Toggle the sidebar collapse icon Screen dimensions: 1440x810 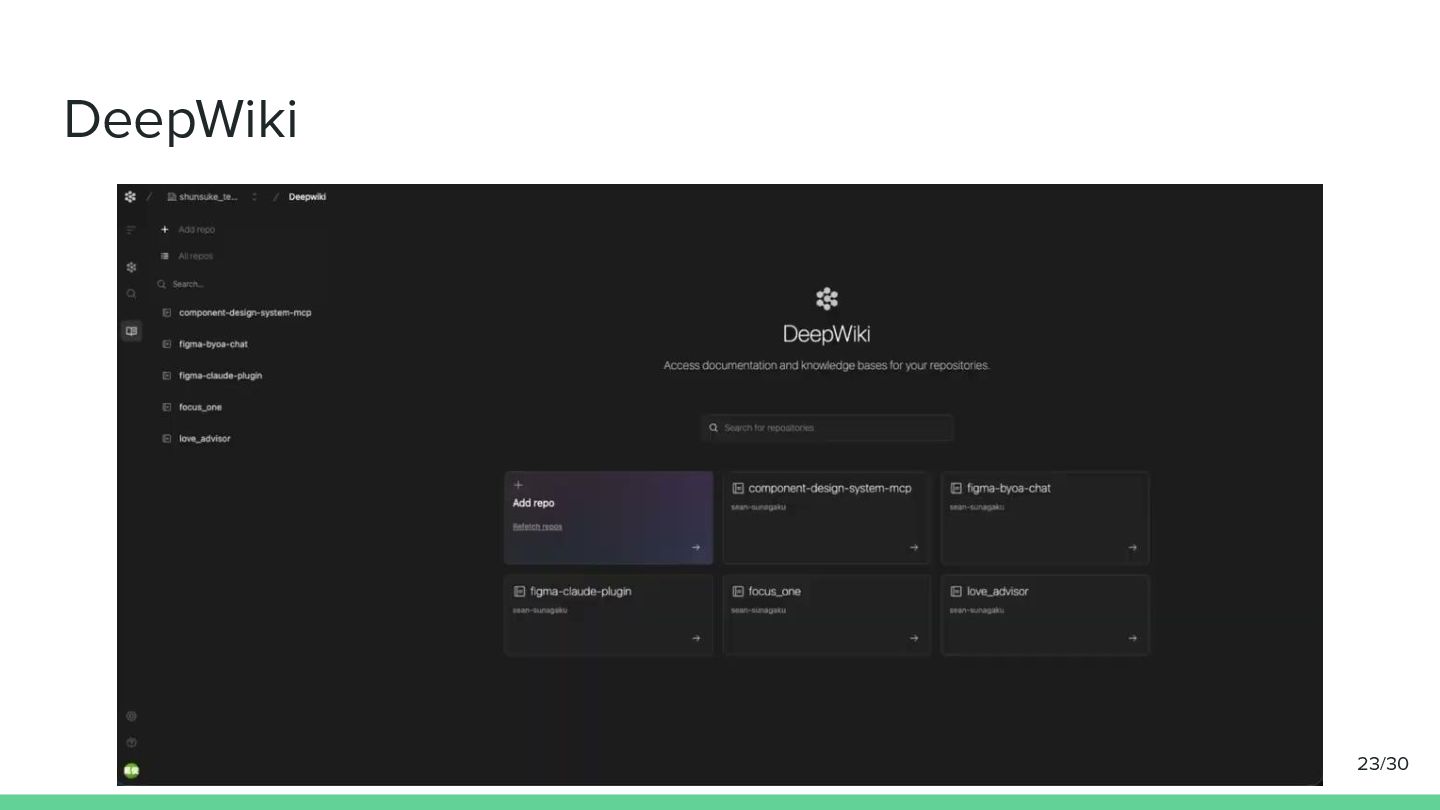(130, 230)
